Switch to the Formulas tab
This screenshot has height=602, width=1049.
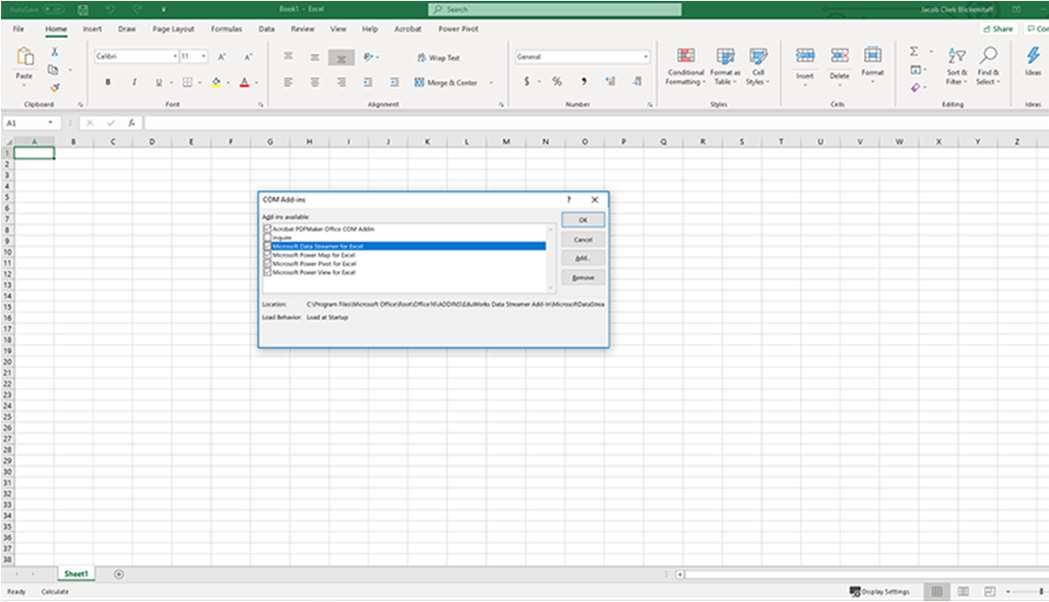(226, 29)
